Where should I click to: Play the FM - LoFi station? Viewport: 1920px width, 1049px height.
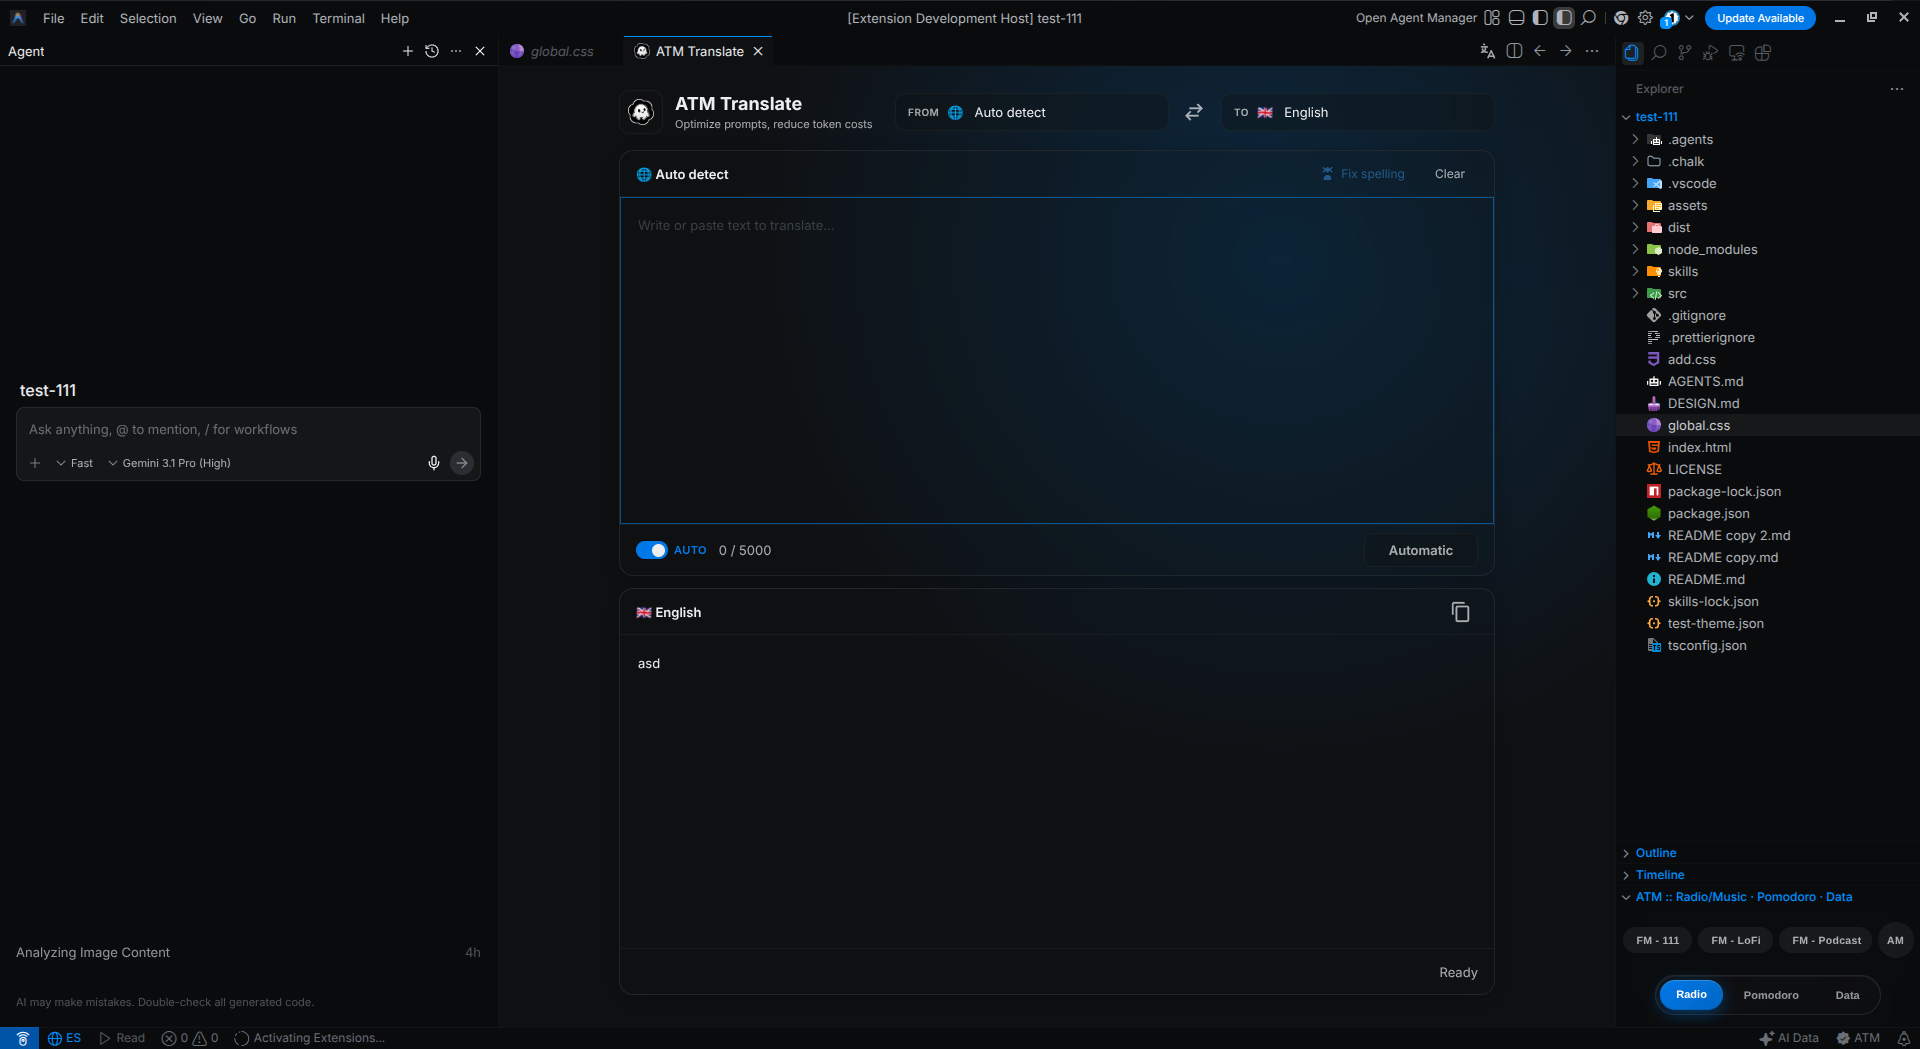click(x=1735, y=940)
